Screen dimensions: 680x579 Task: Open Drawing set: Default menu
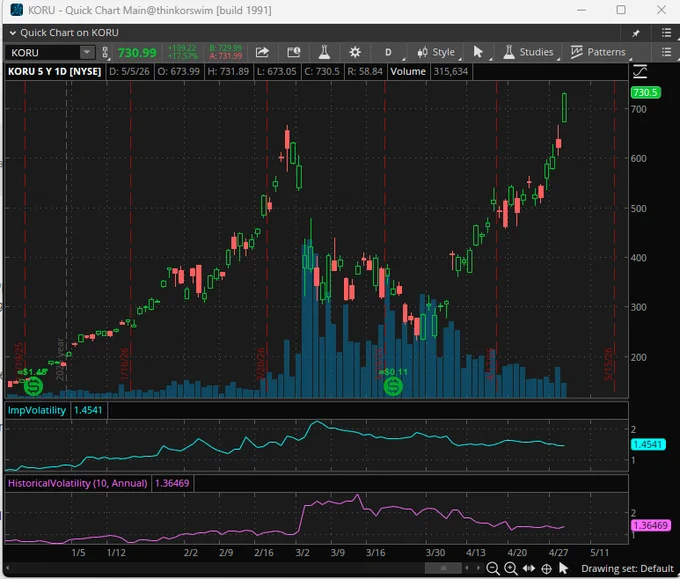tap(627, 569)
